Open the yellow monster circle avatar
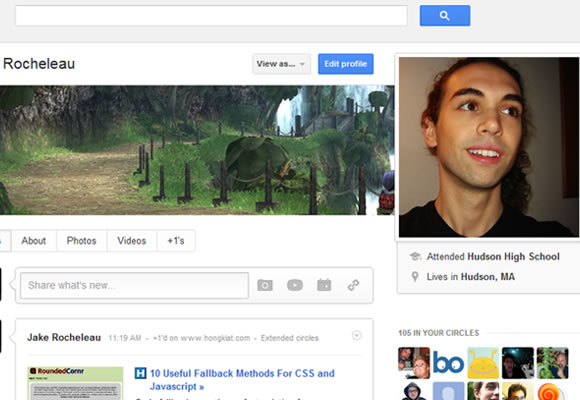The width and height of the screenshot is (580, 400). coord(483,363)
